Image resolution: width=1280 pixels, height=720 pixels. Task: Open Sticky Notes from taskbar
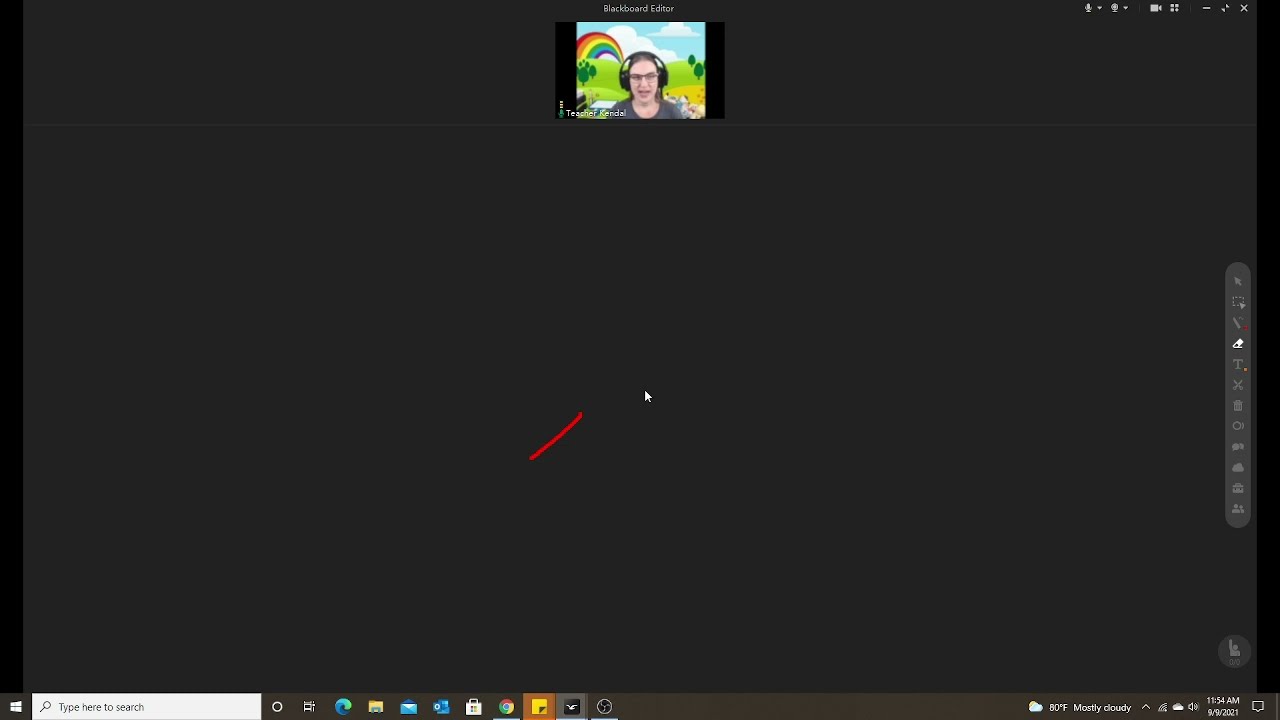pos(539,707)
